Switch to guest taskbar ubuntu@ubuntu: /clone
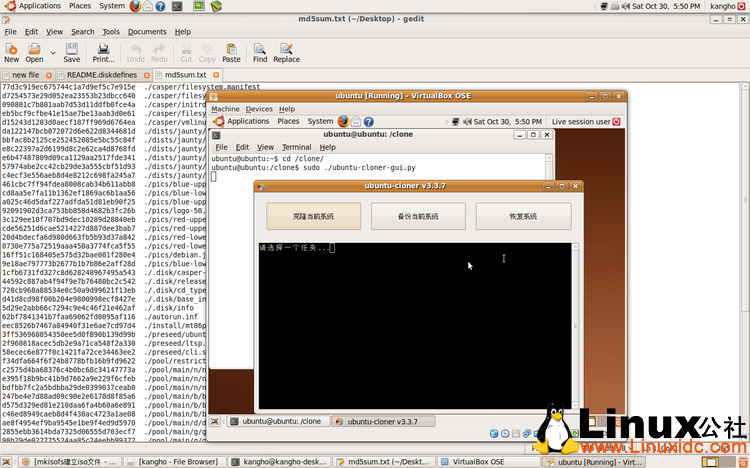The image size is (750, 468). (277, 422)
